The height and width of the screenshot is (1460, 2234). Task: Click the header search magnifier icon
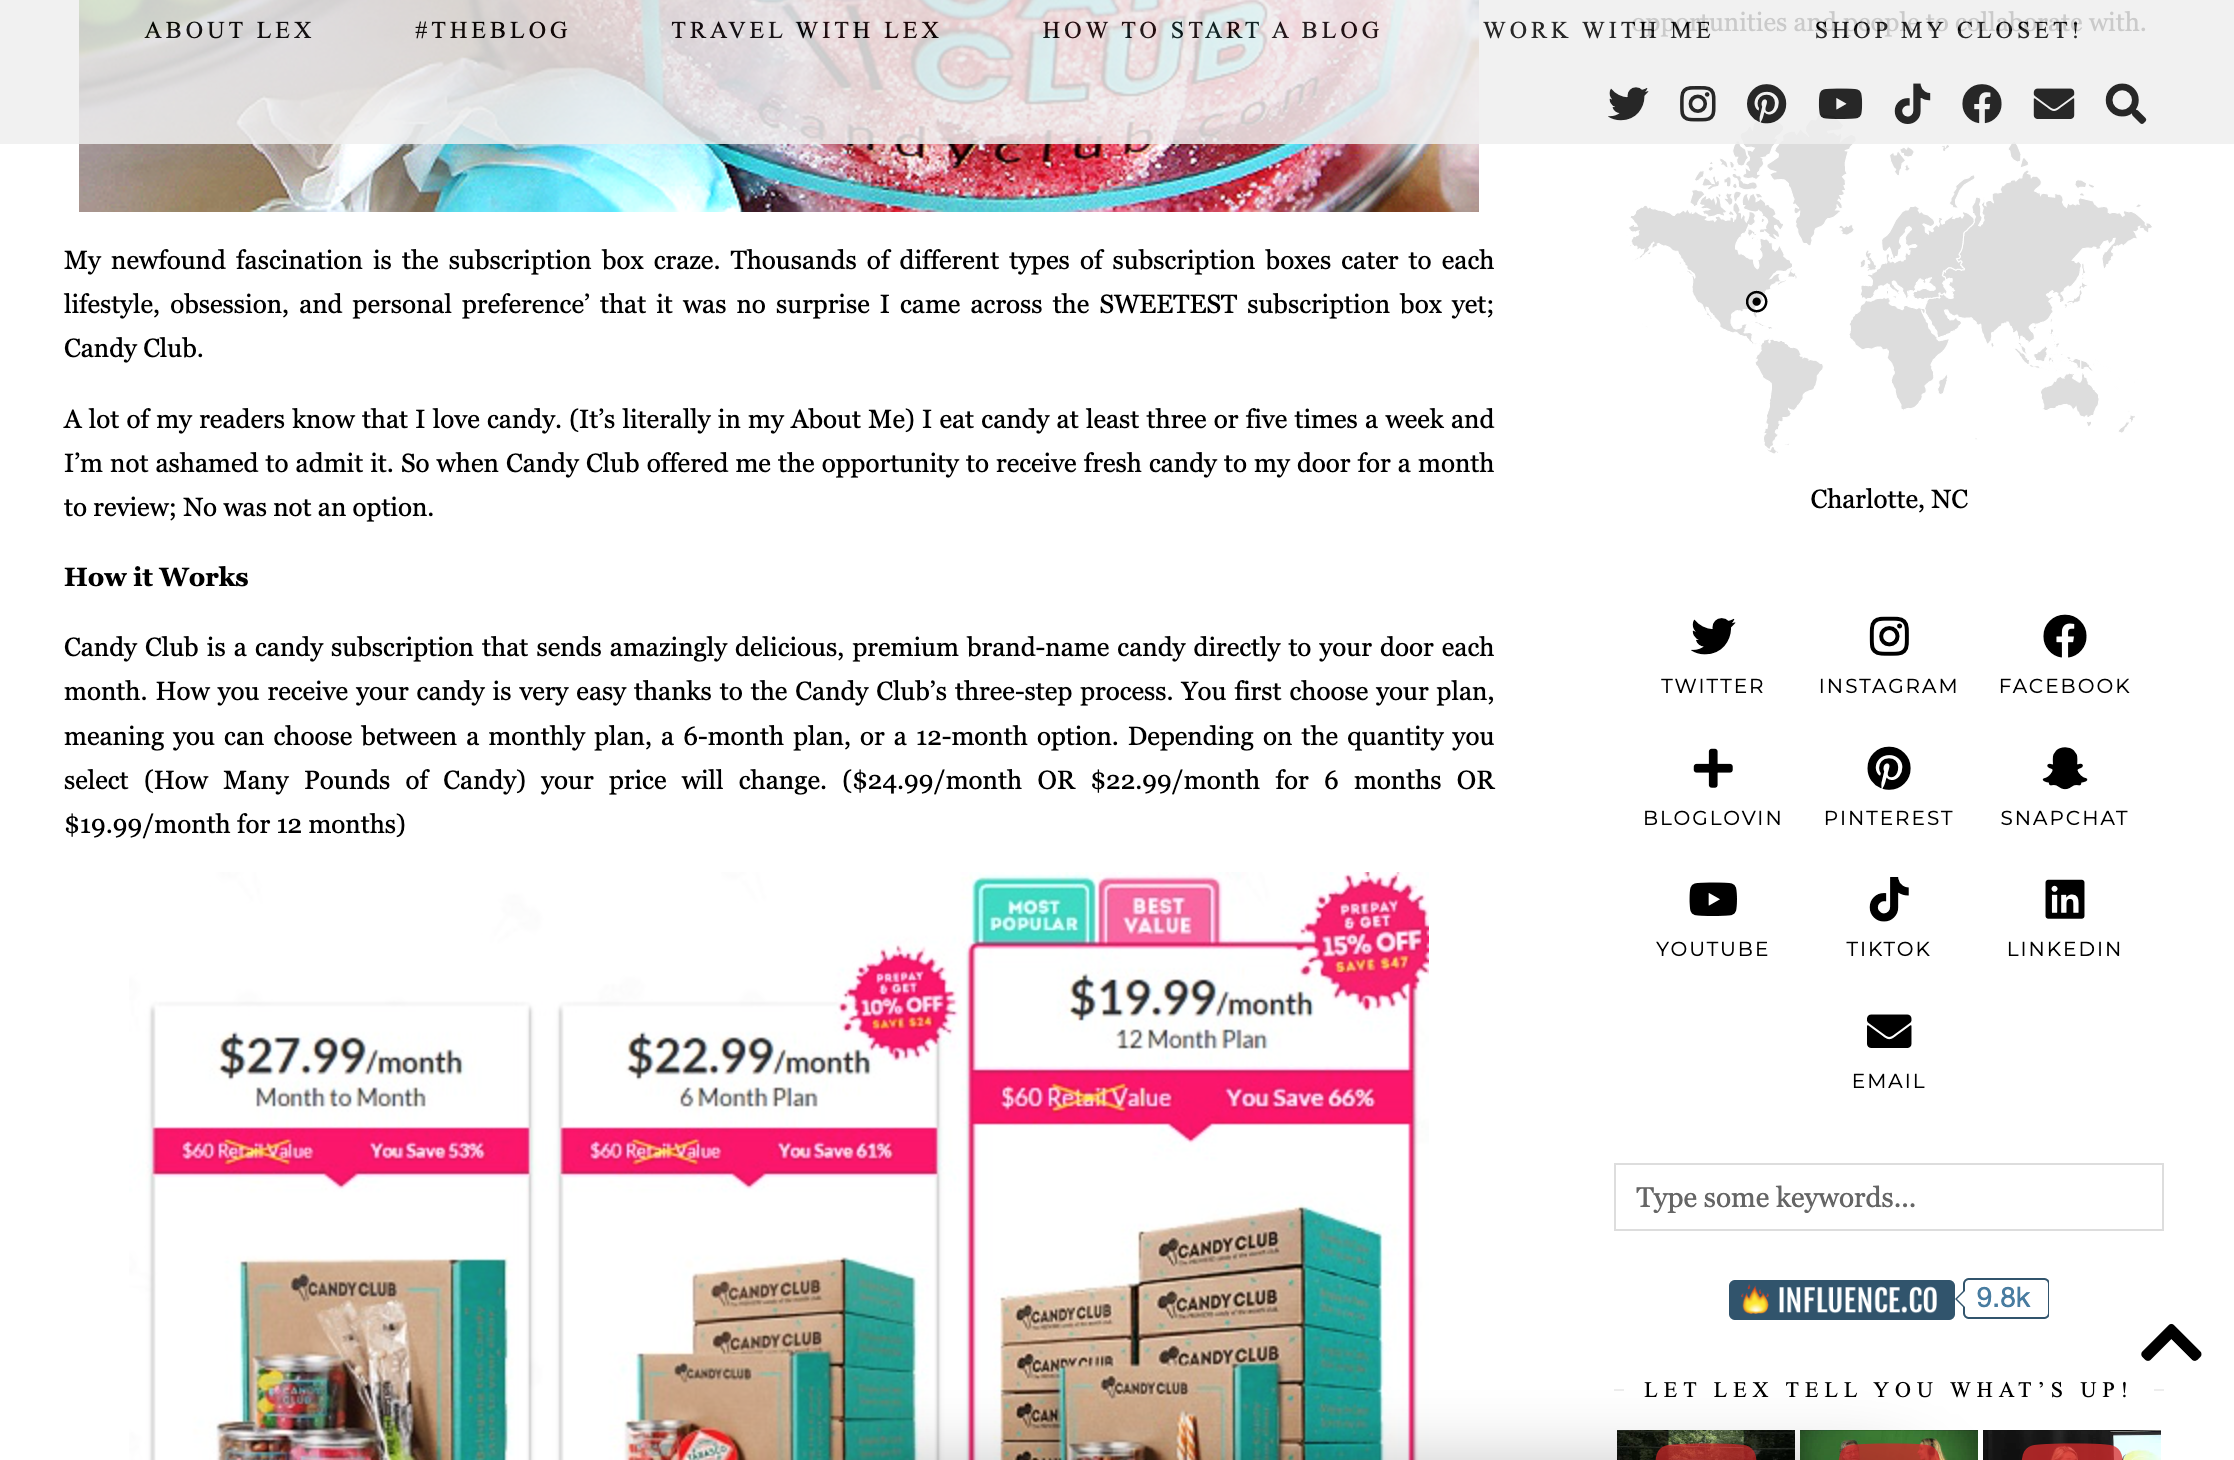click(2125, 104)
